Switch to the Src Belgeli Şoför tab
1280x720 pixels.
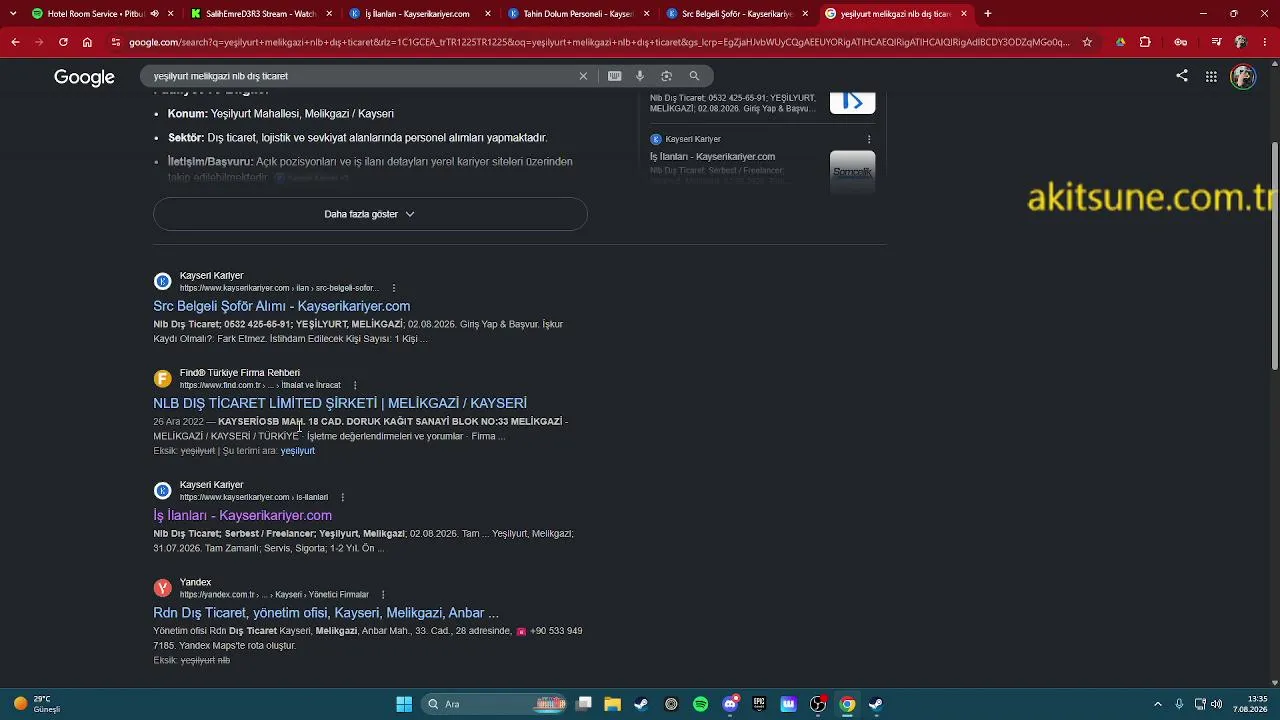pos(736,14)
